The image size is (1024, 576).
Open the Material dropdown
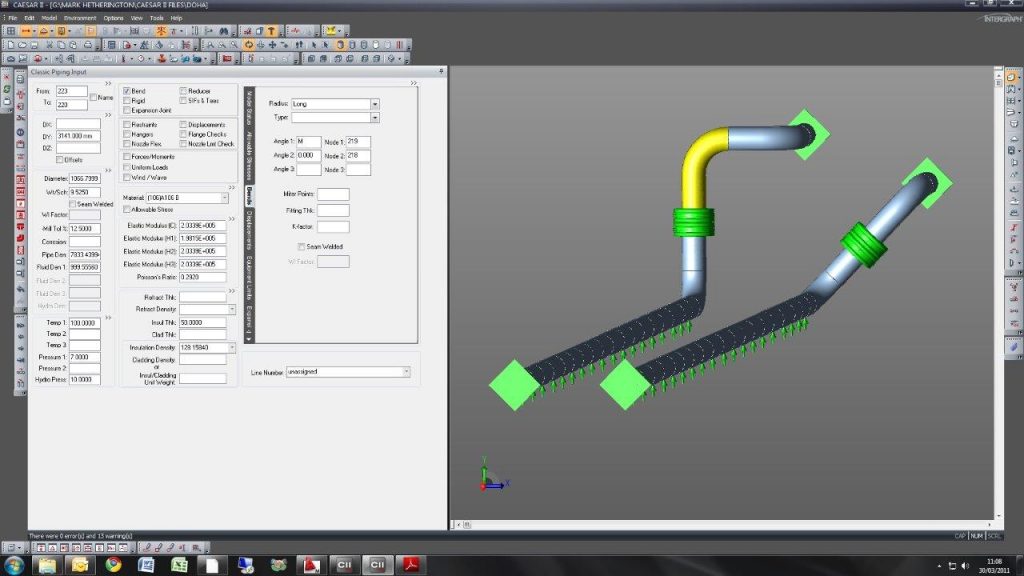pyautogui.click(x=224, y=197)
